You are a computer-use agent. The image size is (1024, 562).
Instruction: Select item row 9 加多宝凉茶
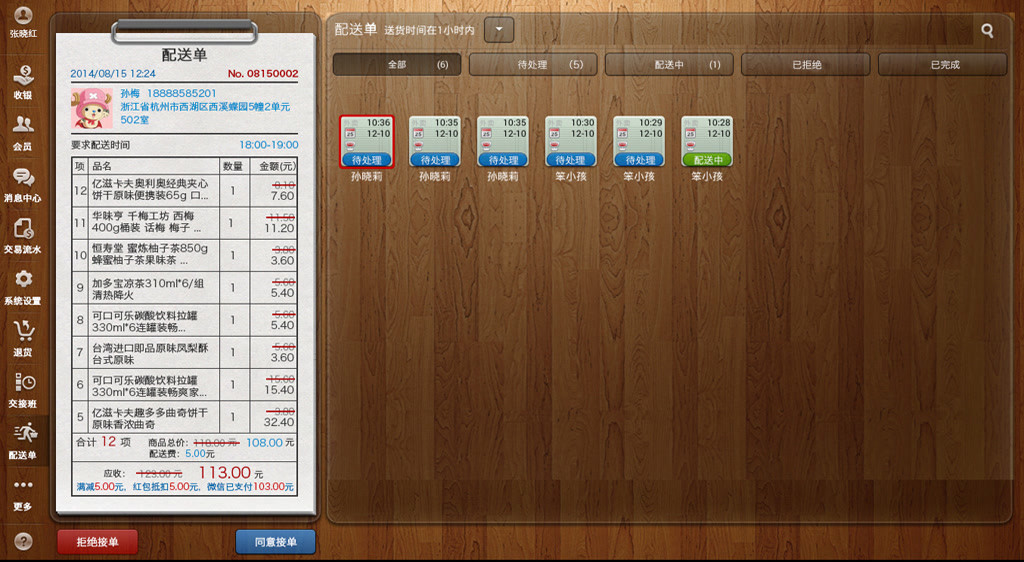coord(185,287)
